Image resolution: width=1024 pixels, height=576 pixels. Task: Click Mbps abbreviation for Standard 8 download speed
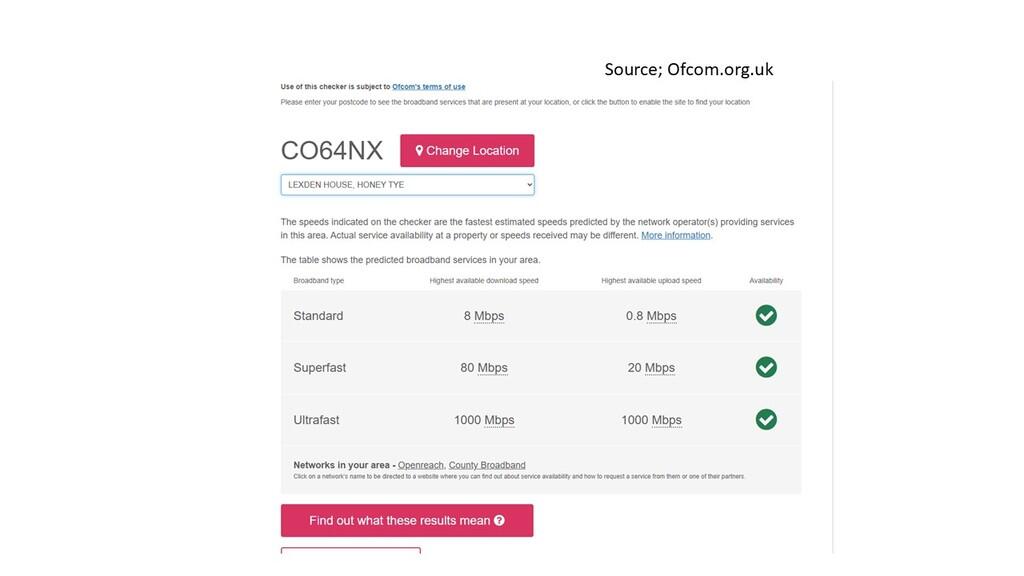pos(489,316)
